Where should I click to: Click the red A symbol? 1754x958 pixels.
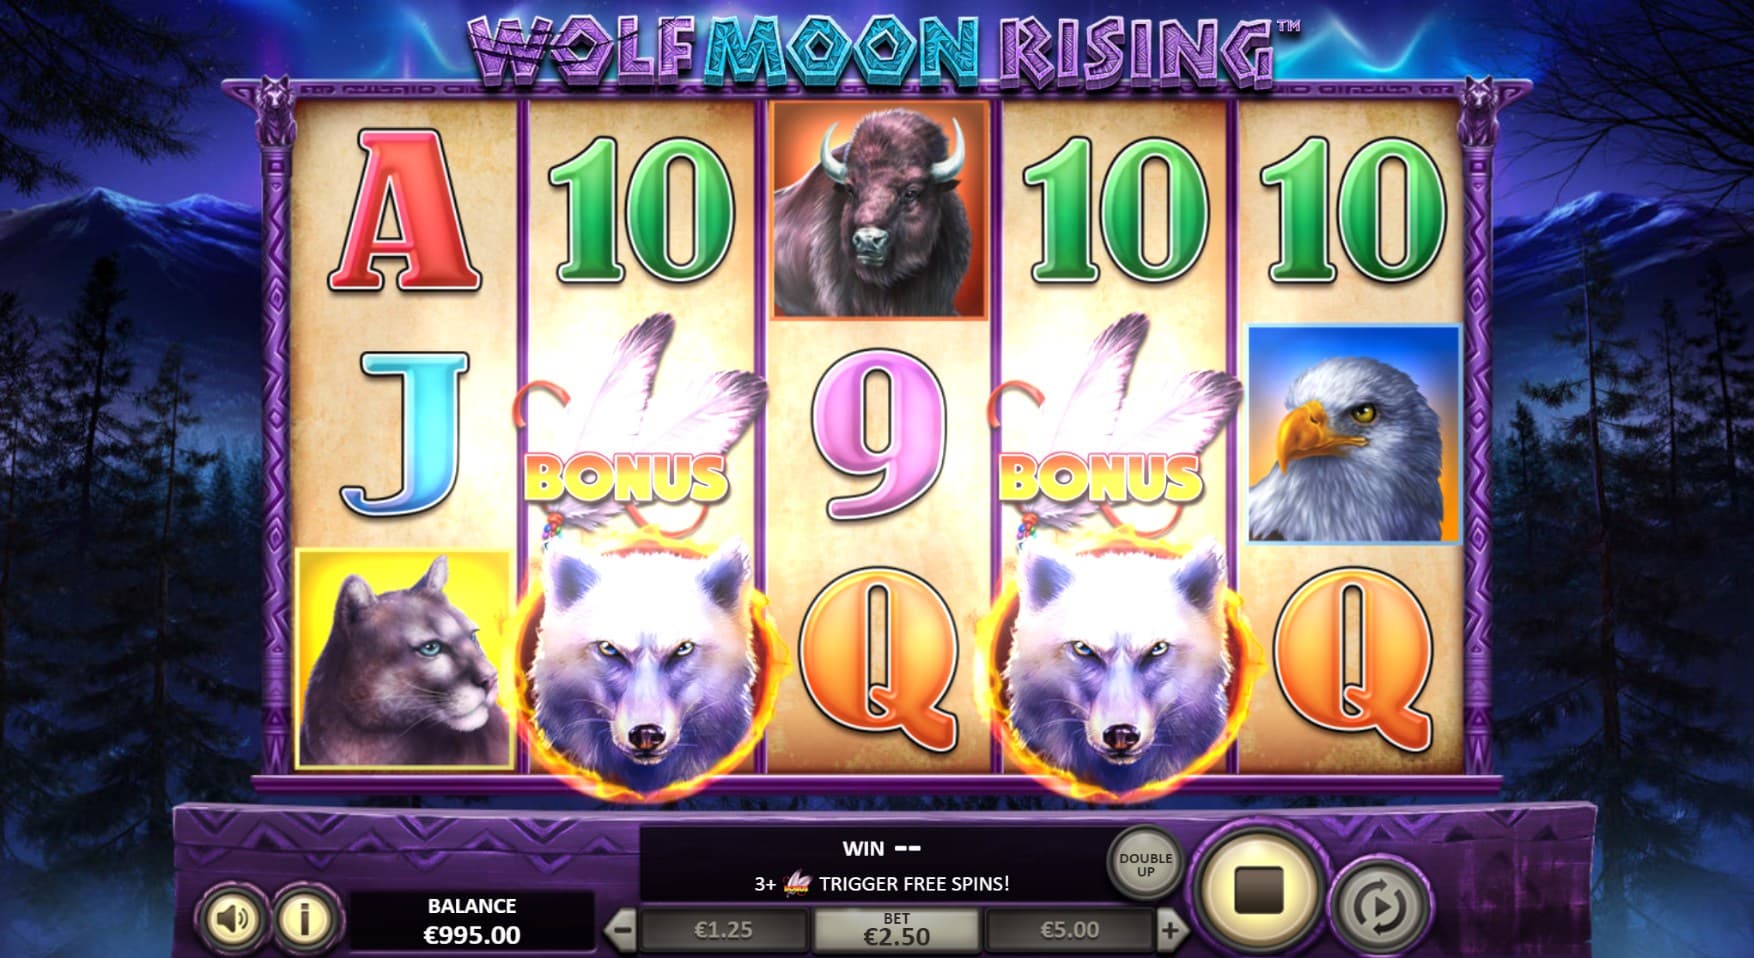click(403, 210)
